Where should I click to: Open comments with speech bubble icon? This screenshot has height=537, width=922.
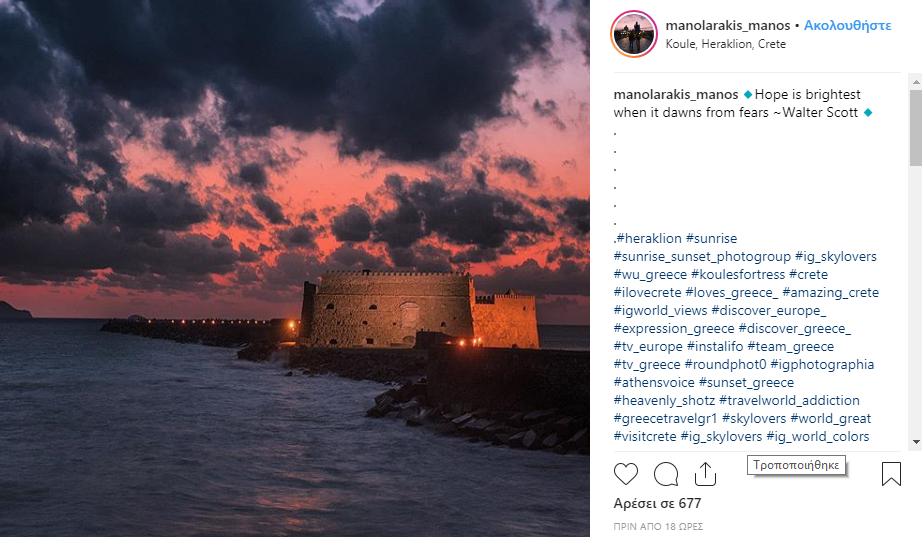click(x=666, y=474)
